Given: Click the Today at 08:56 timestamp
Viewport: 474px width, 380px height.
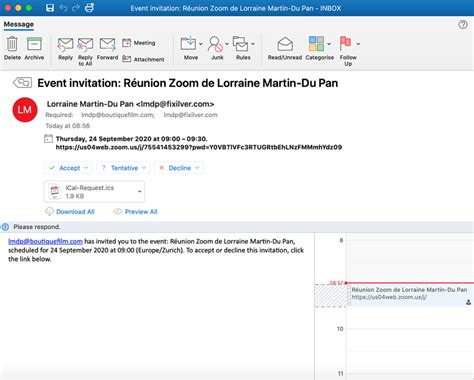Looking at the screenshot, I should click(68, 126).
